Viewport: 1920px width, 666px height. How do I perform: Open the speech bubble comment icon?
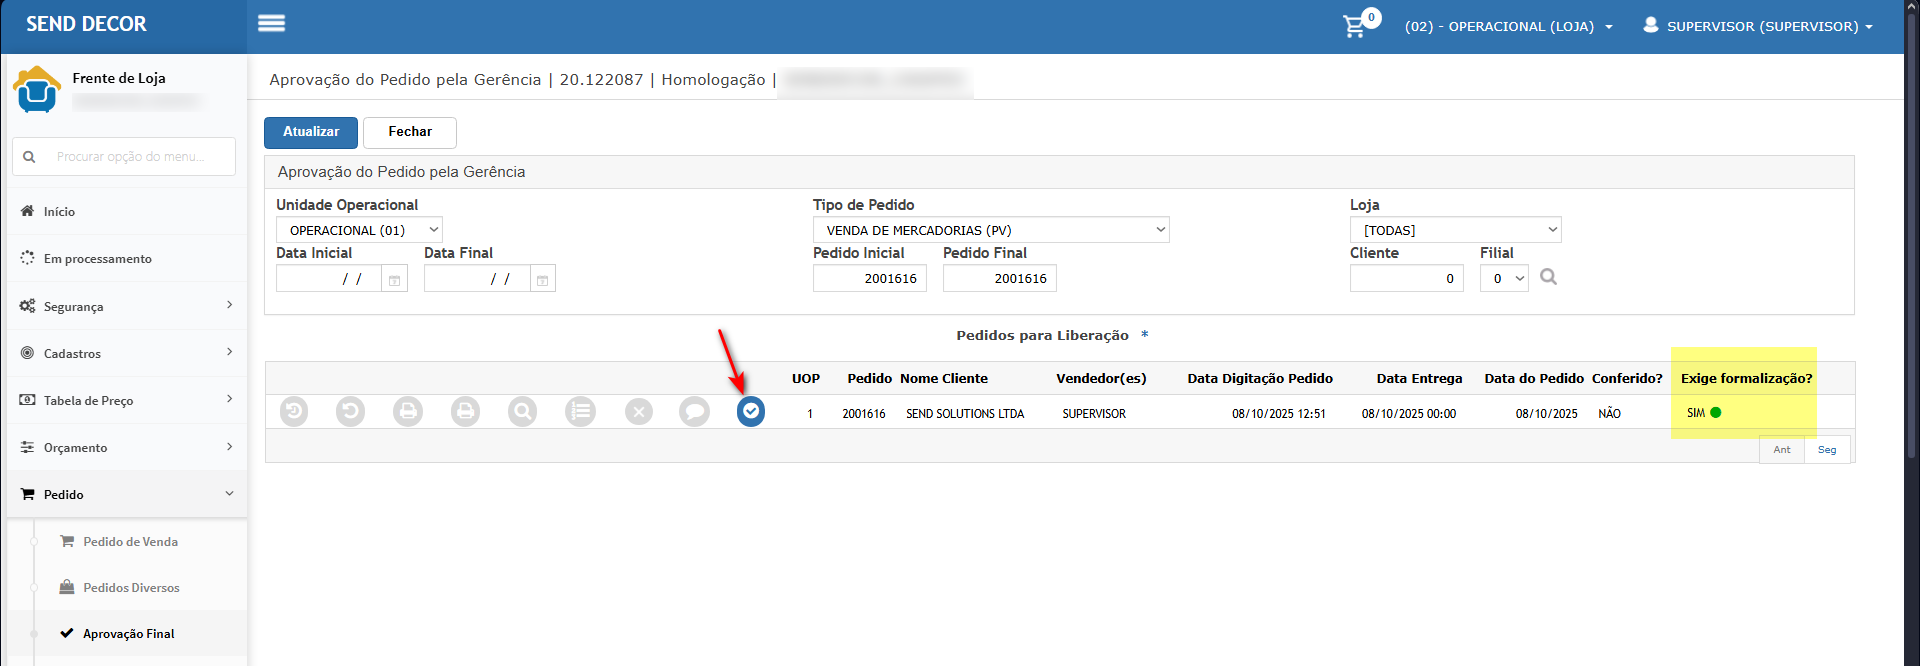point(694,411)
